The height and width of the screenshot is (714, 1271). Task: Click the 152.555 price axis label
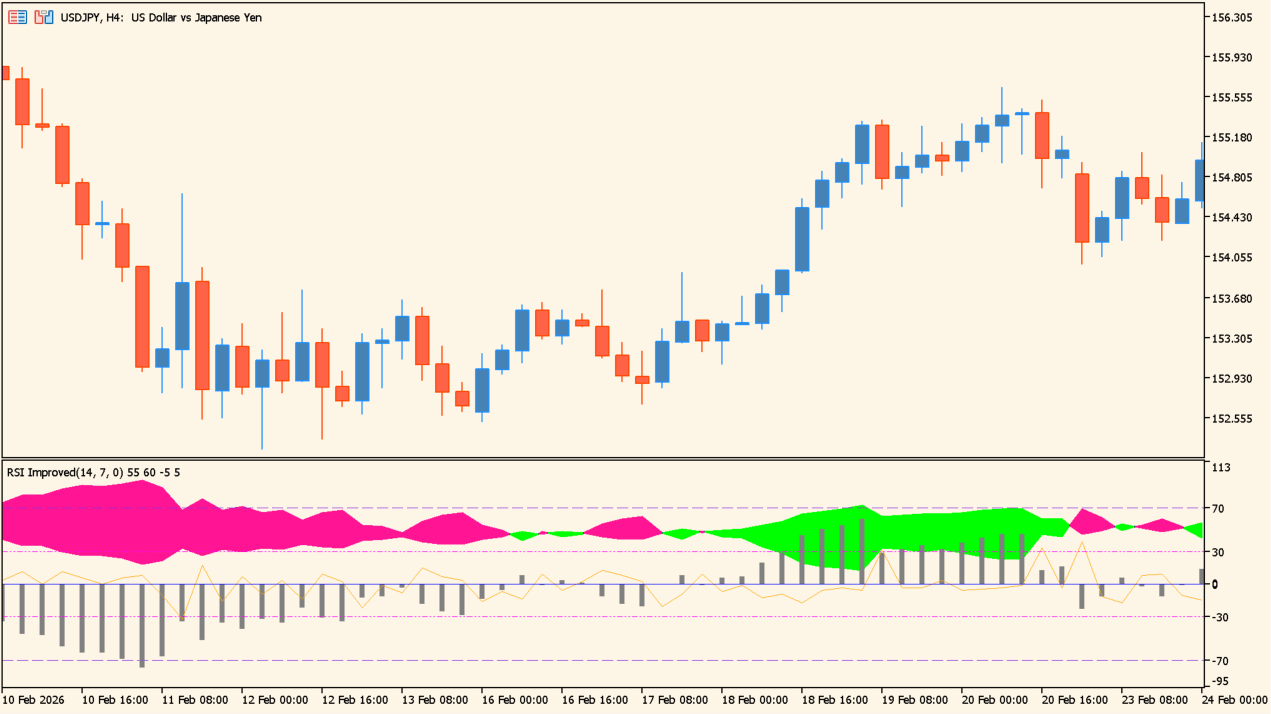click(1232, 419)
